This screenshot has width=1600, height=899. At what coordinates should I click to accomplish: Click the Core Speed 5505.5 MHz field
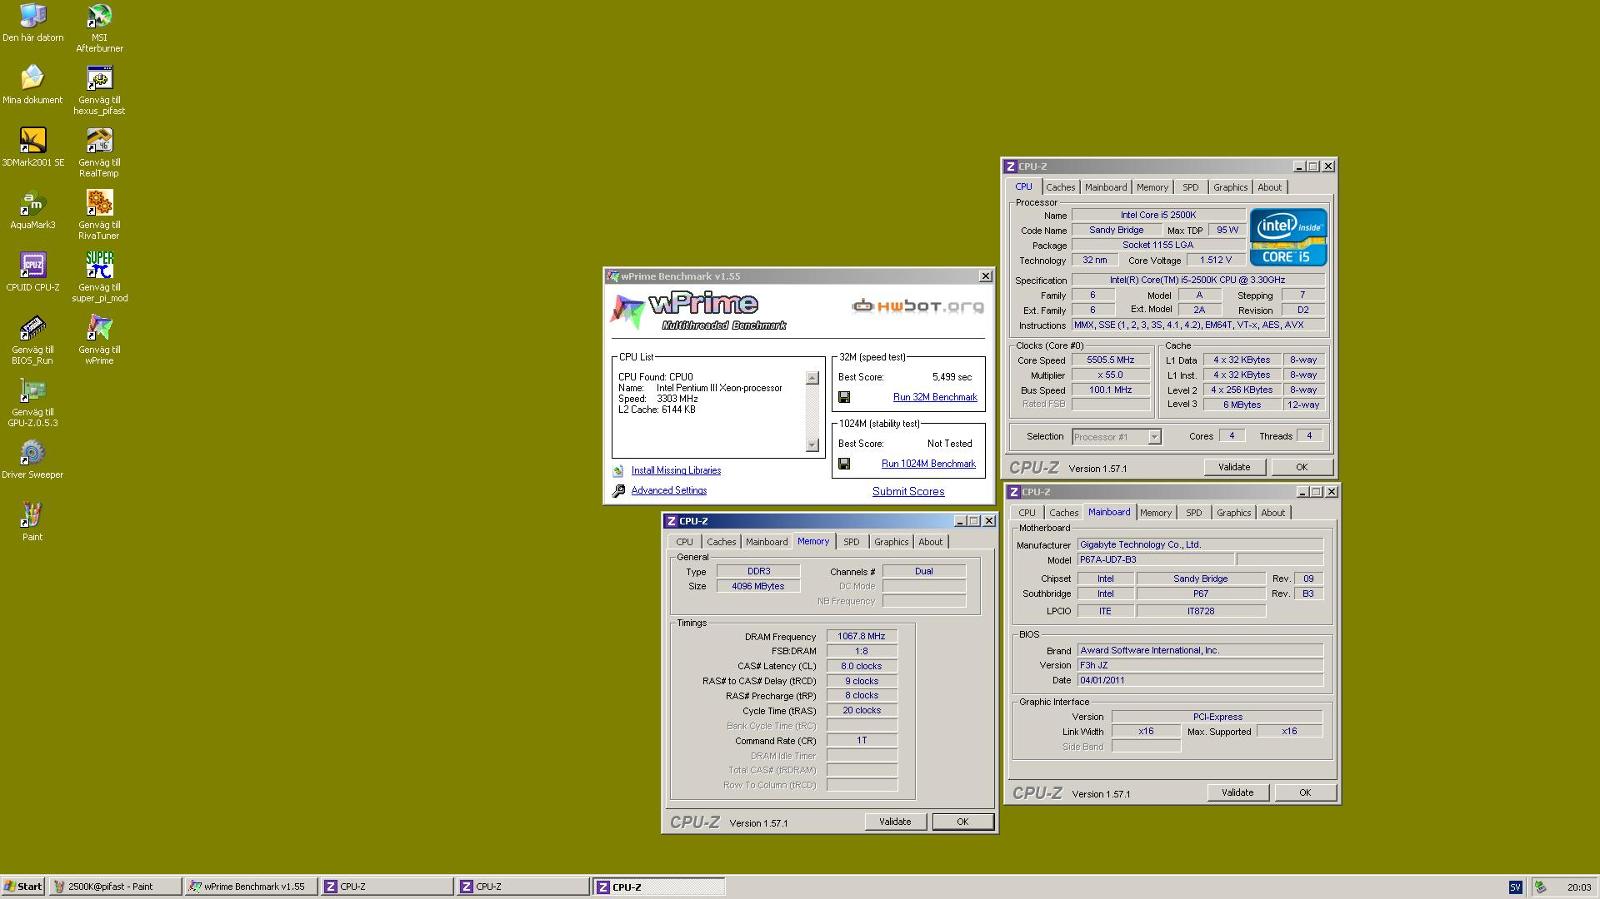(x=1111, y=360)
